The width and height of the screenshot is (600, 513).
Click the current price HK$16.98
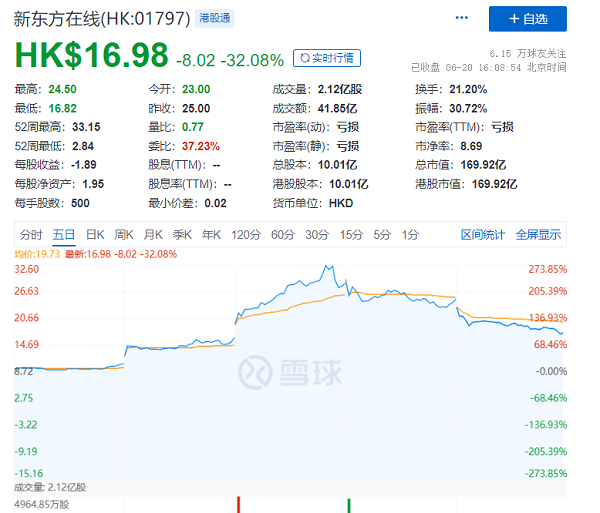coord(91,55)
